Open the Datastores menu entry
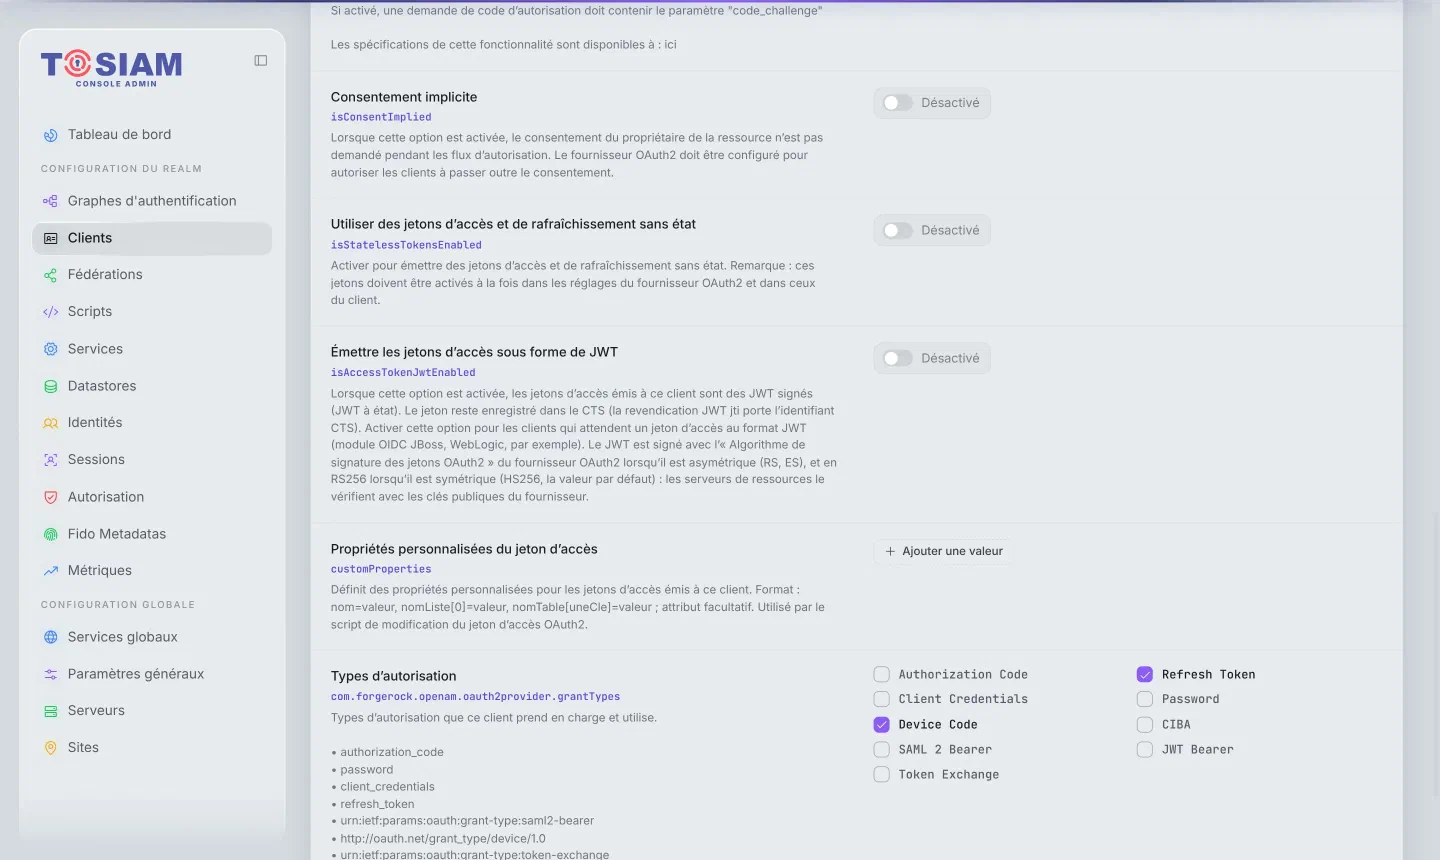1440x860 pixels. [x=152, y=386]
